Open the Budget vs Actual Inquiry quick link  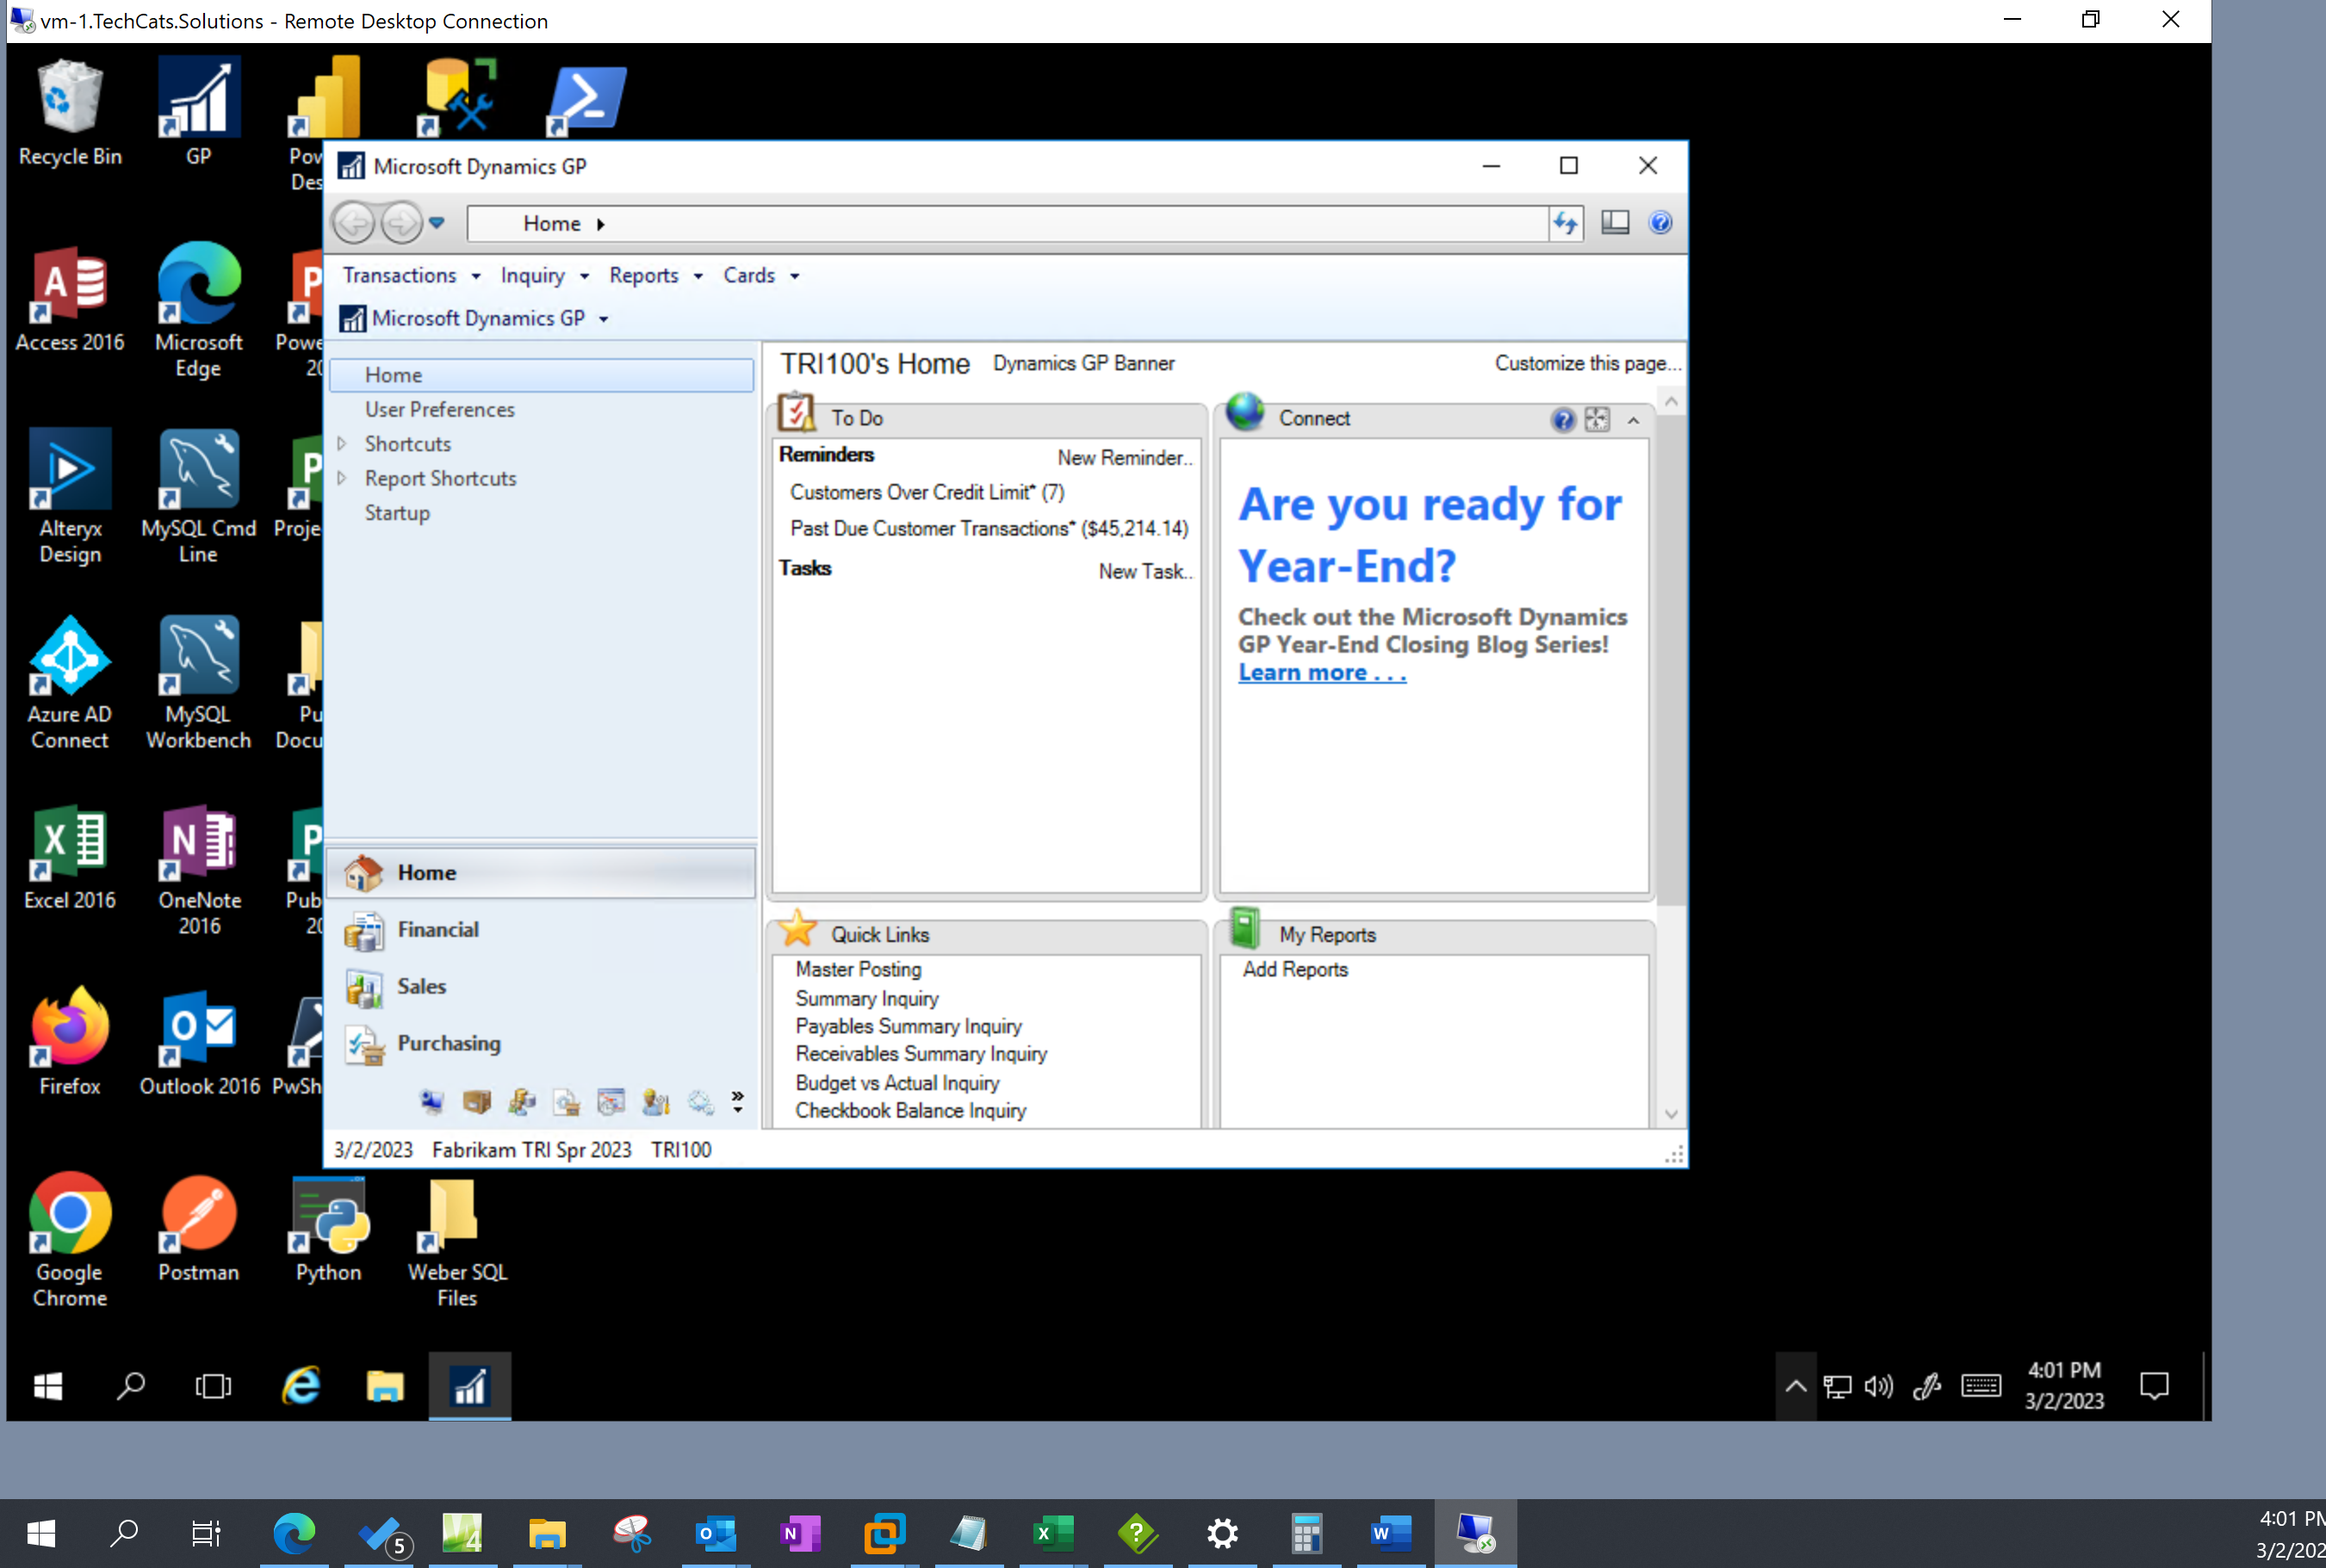[897, 1083]
